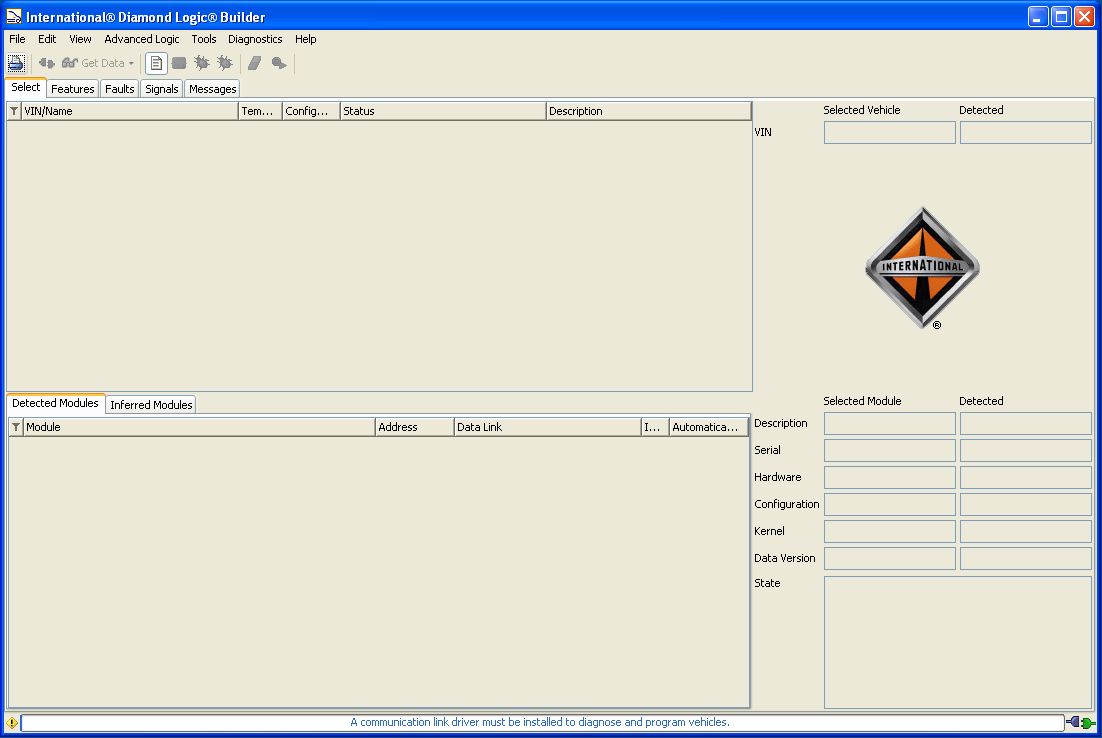
Task: Minimize the Diamond Logic Builder window
Action: 1038,16
